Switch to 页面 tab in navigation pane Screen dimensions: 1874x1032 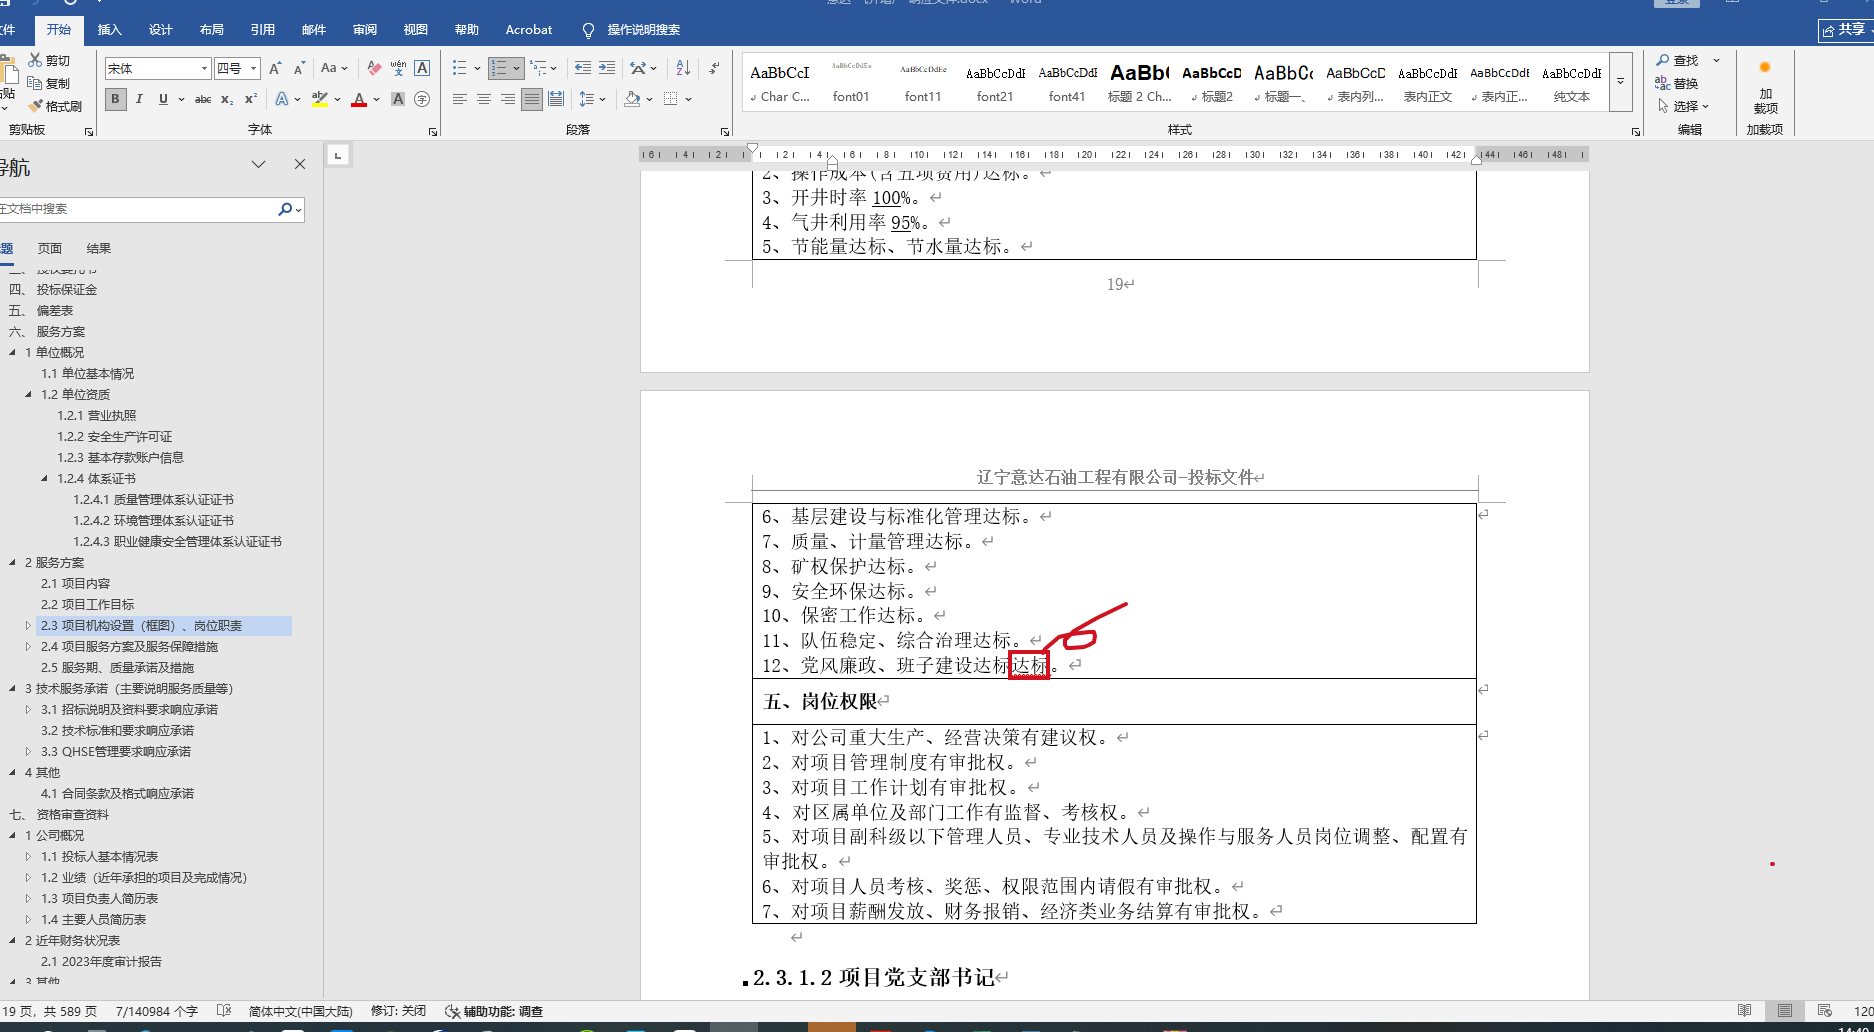50,249
